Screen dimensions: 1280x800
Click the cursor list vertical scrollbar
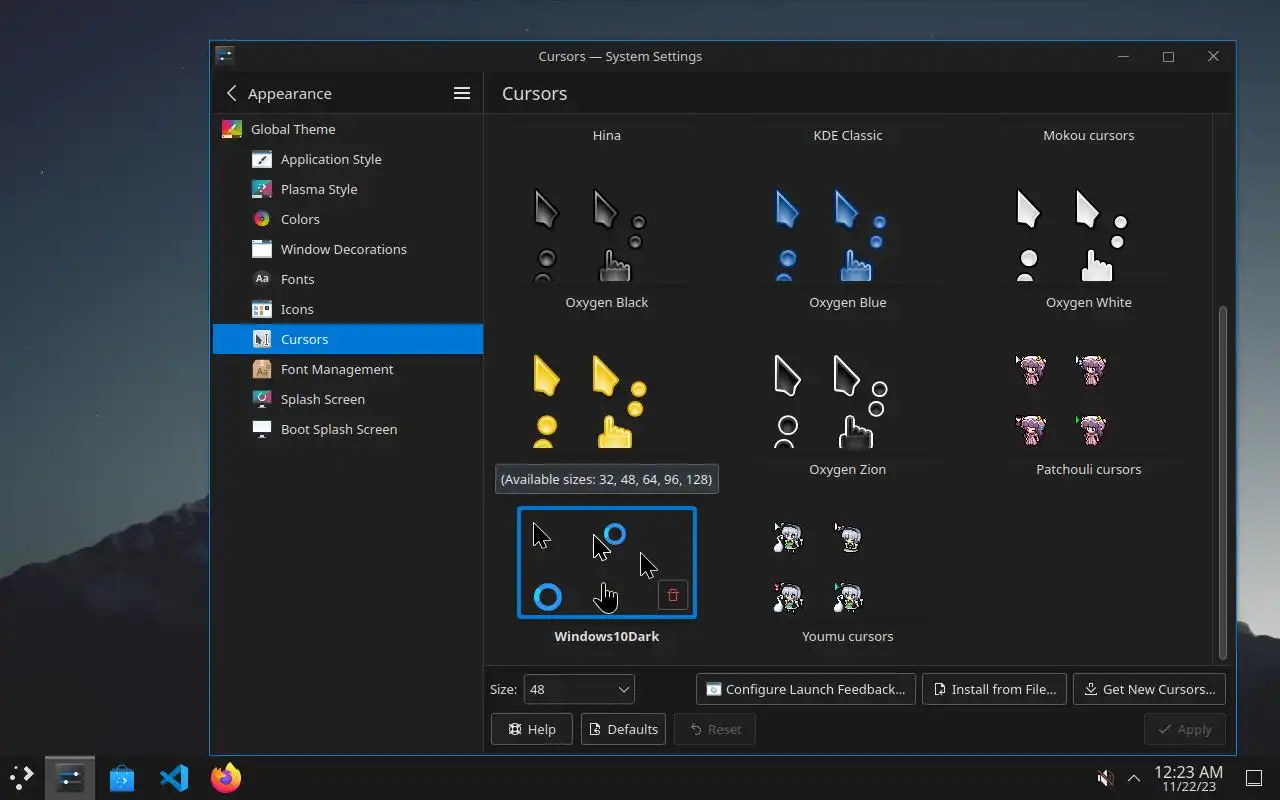[1222, 483]
